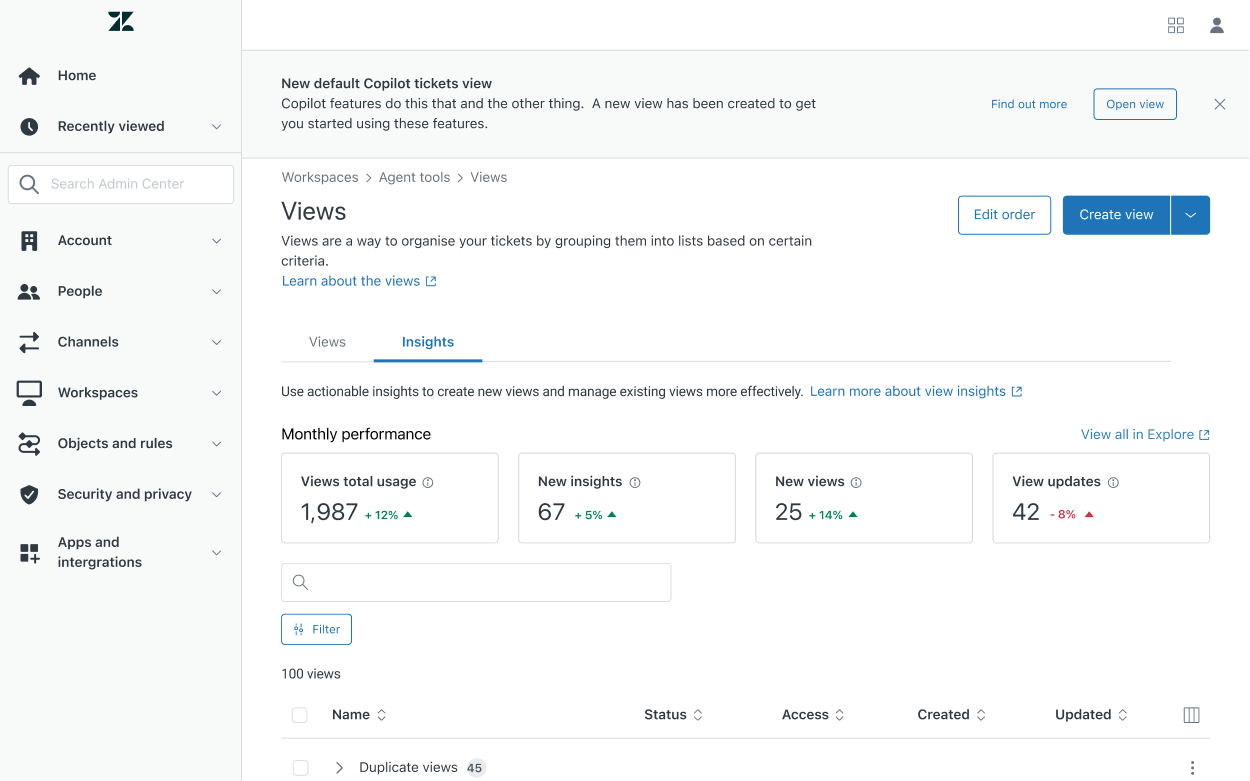Viewport: 1250px width, 781px height.
Task: Click the Home house icon
Action: click(29, 76)
